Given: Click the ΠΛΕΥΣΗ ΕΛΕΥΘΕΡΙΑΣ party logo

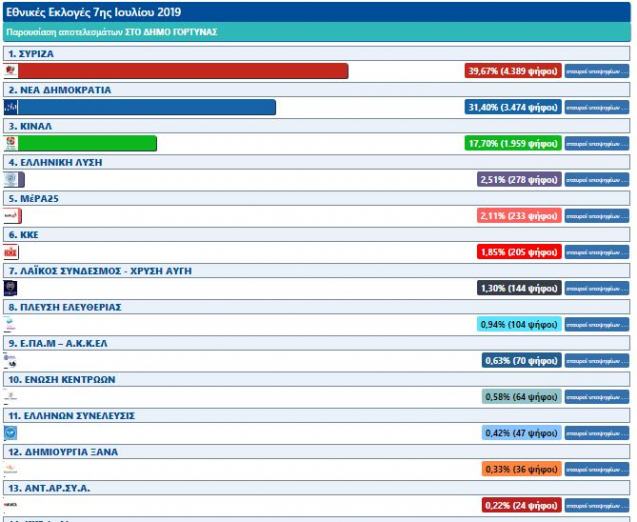Looking at the screenshot, I should 10,324.
